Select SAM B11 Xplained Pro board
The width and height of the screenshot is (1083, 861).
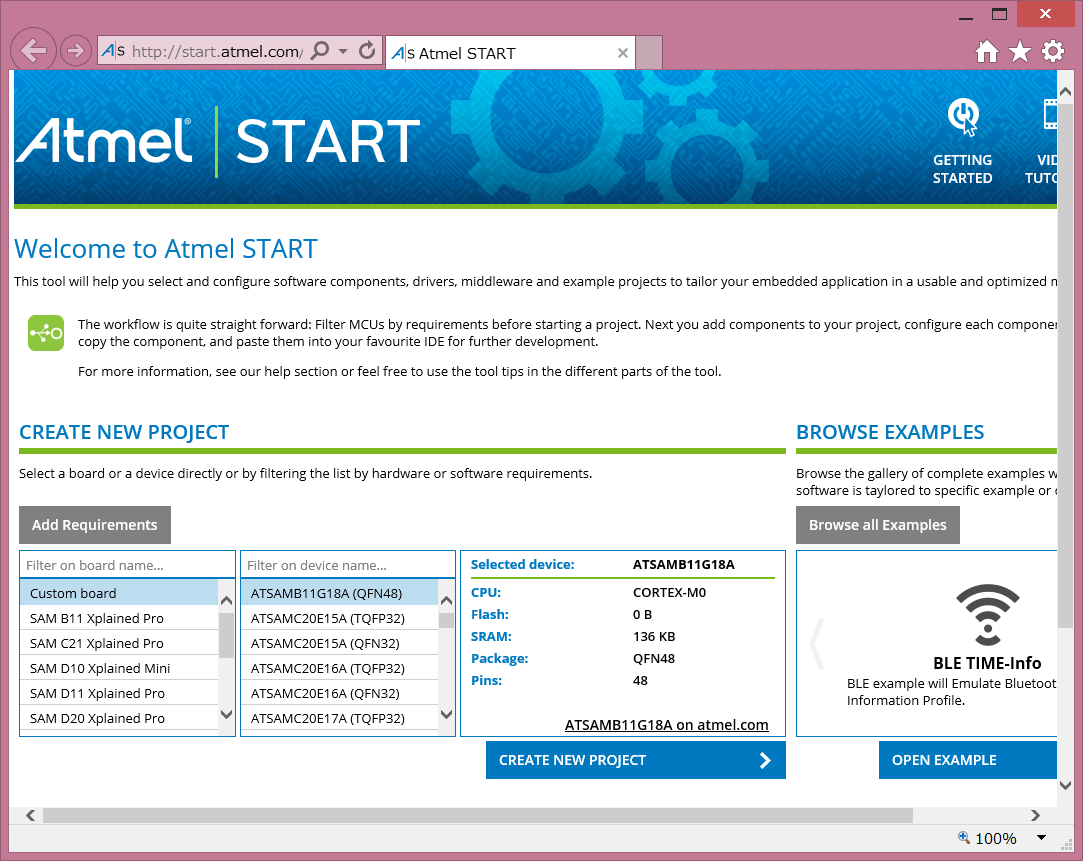[x=119, y=618]
